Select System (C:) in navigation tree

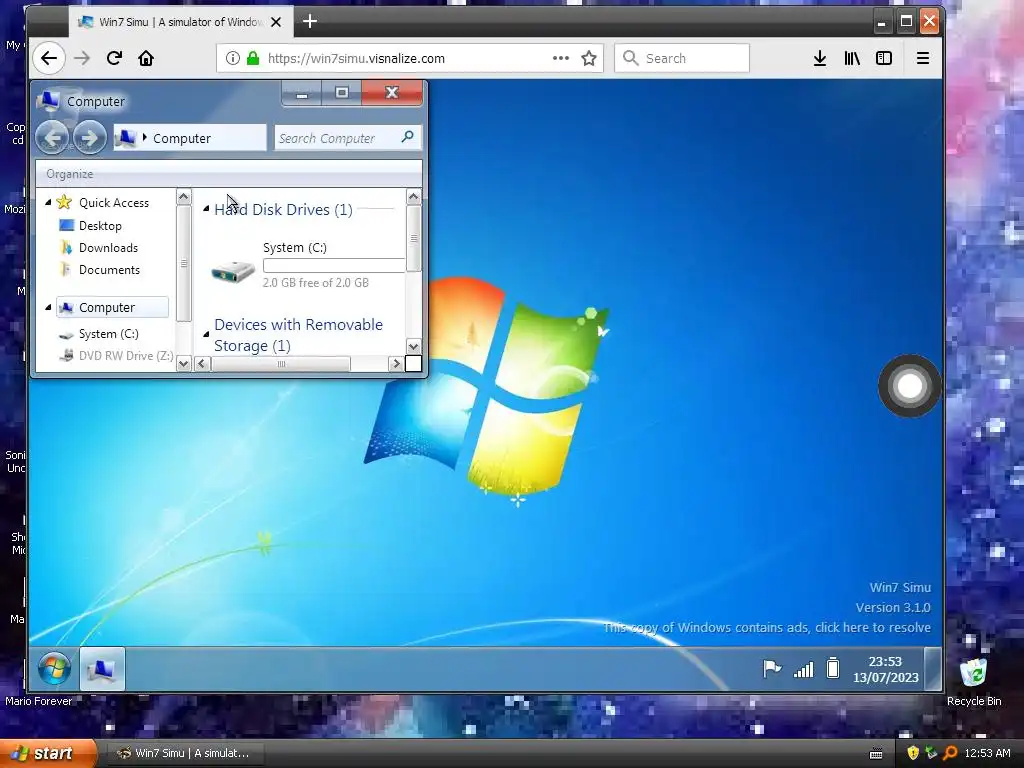[x=108, y=334]
